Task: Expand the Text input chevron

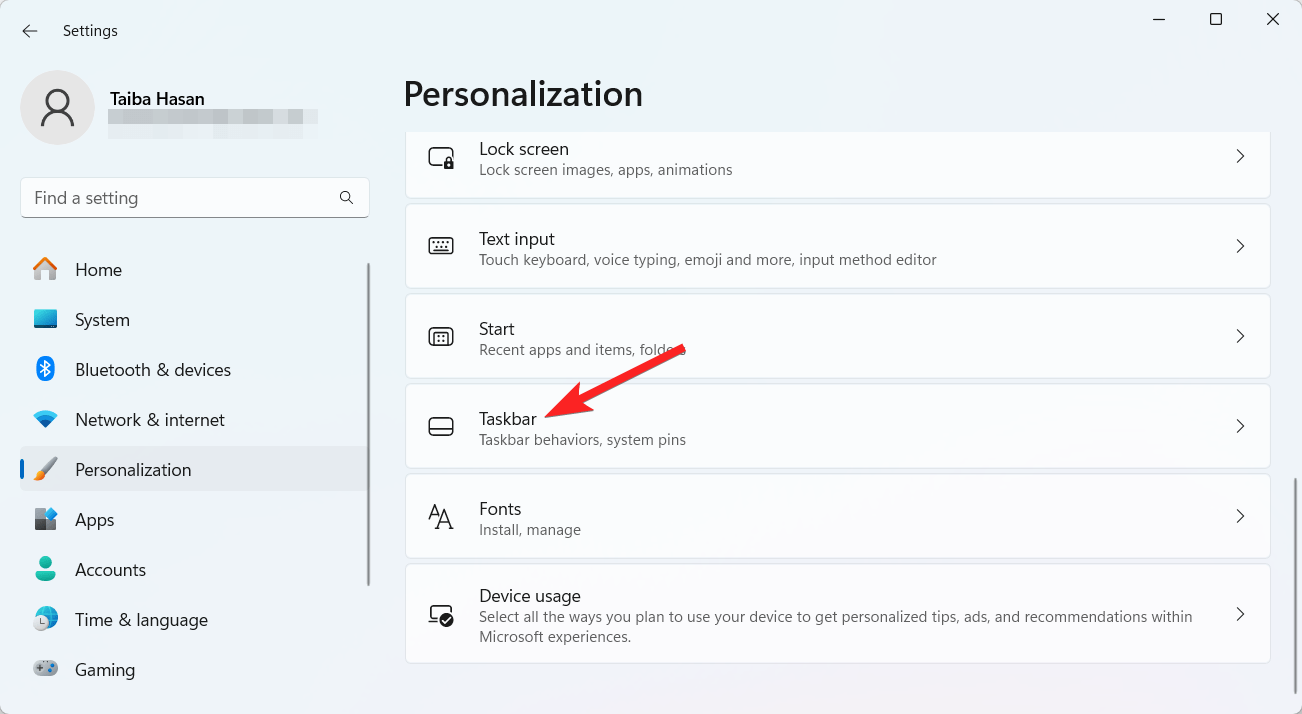Action: [x=1240, y=246]
